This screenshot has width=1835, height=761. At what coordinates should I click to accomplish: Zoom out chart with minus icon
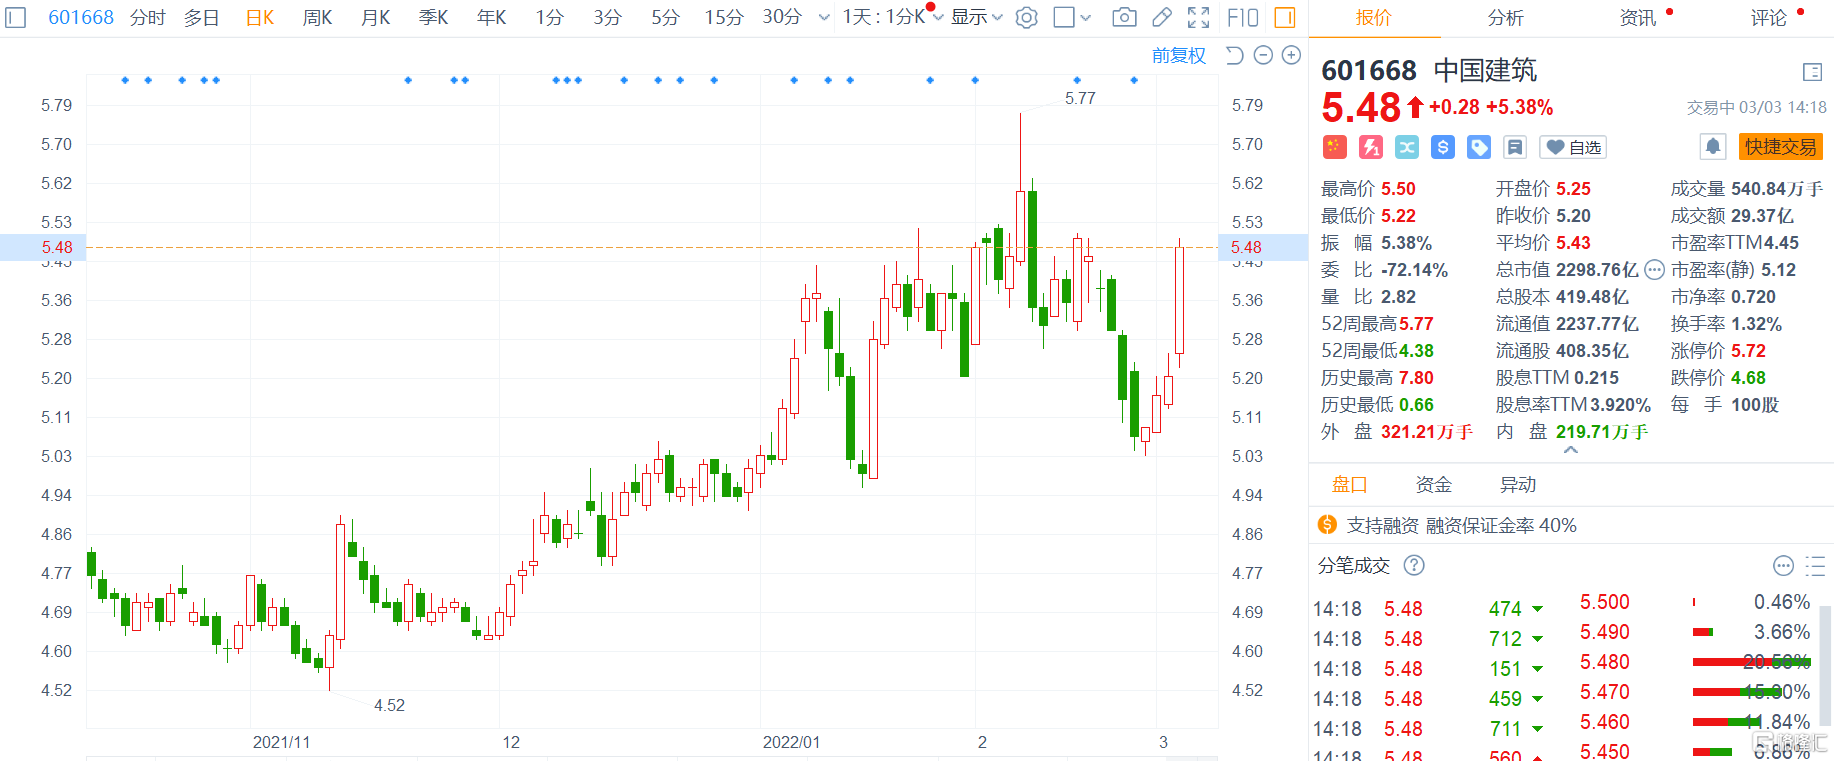click(x=1263, y=56)
